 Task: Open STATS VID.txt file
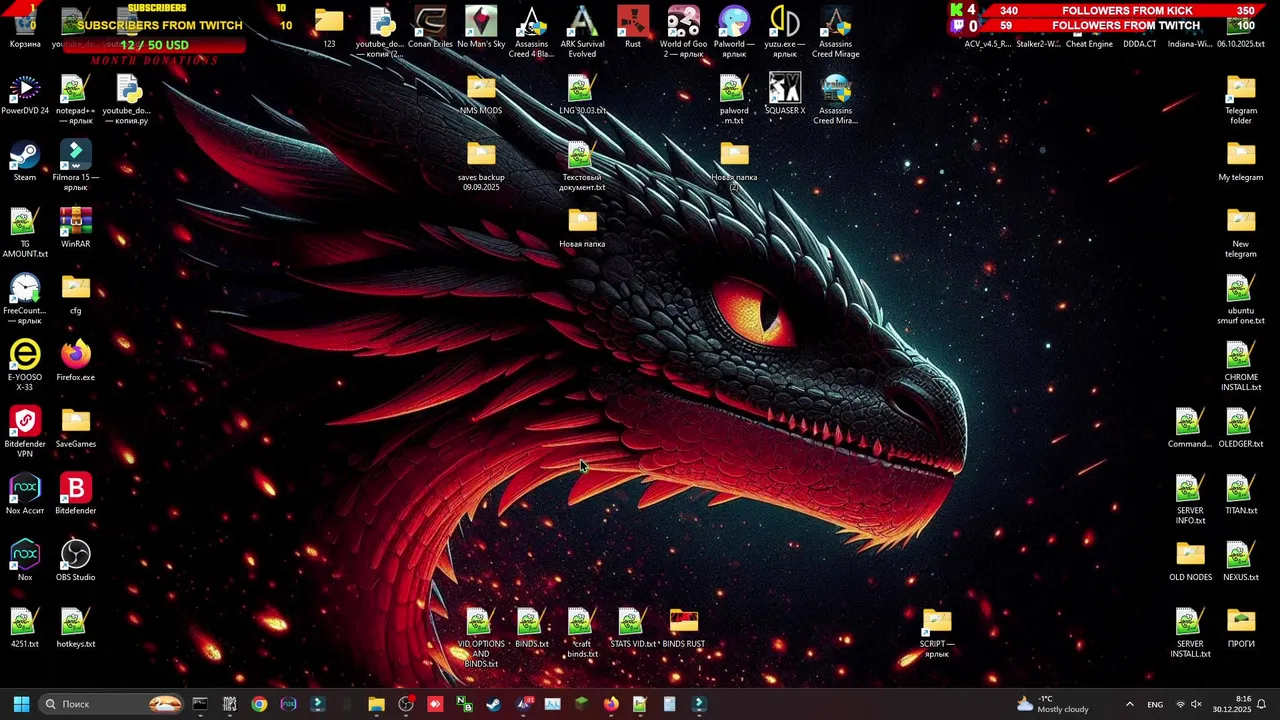tap(633, 628)
